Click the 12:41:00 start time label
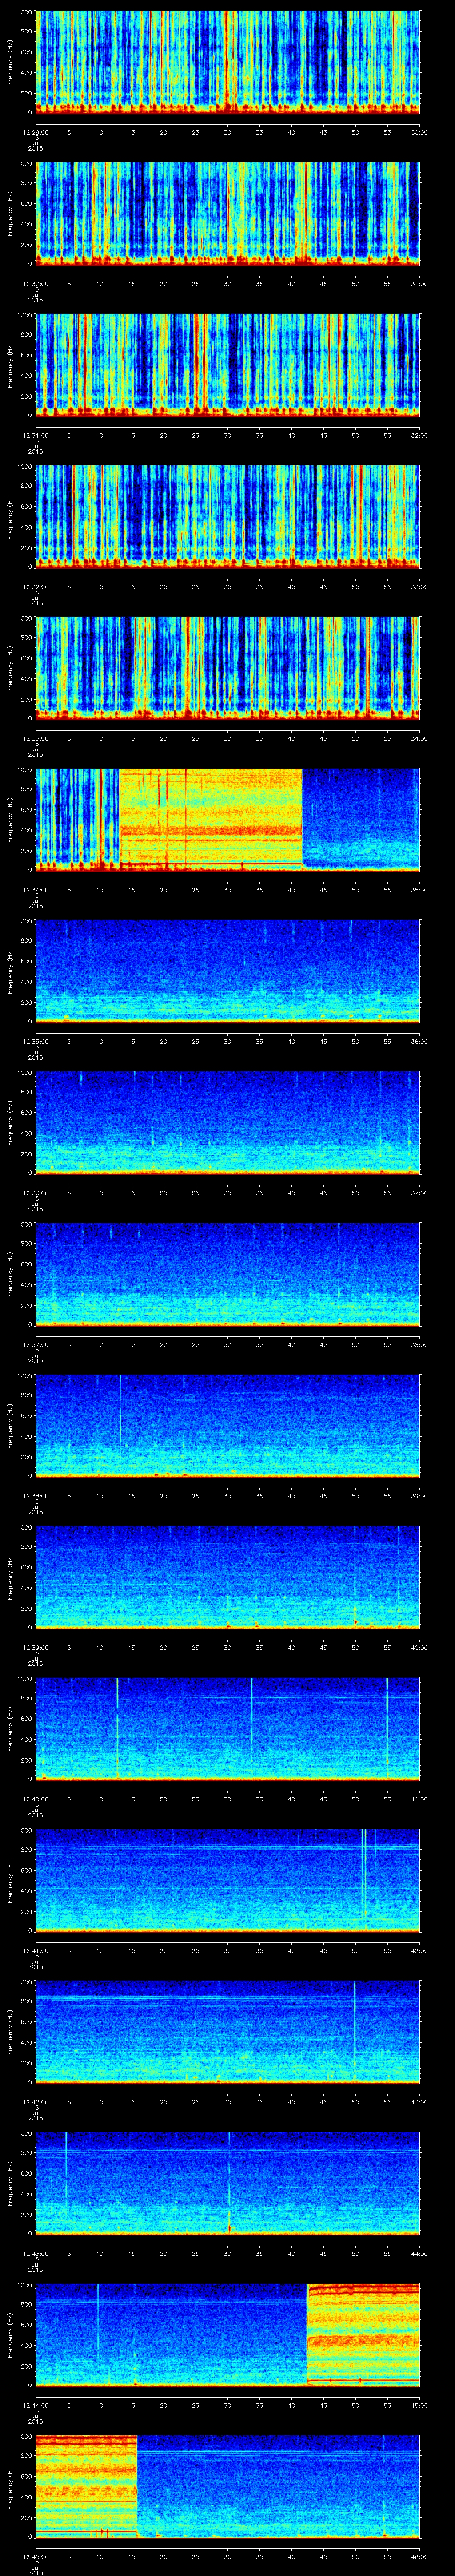The width and height of the screenshot is (455, 2576). [36, 1950]
